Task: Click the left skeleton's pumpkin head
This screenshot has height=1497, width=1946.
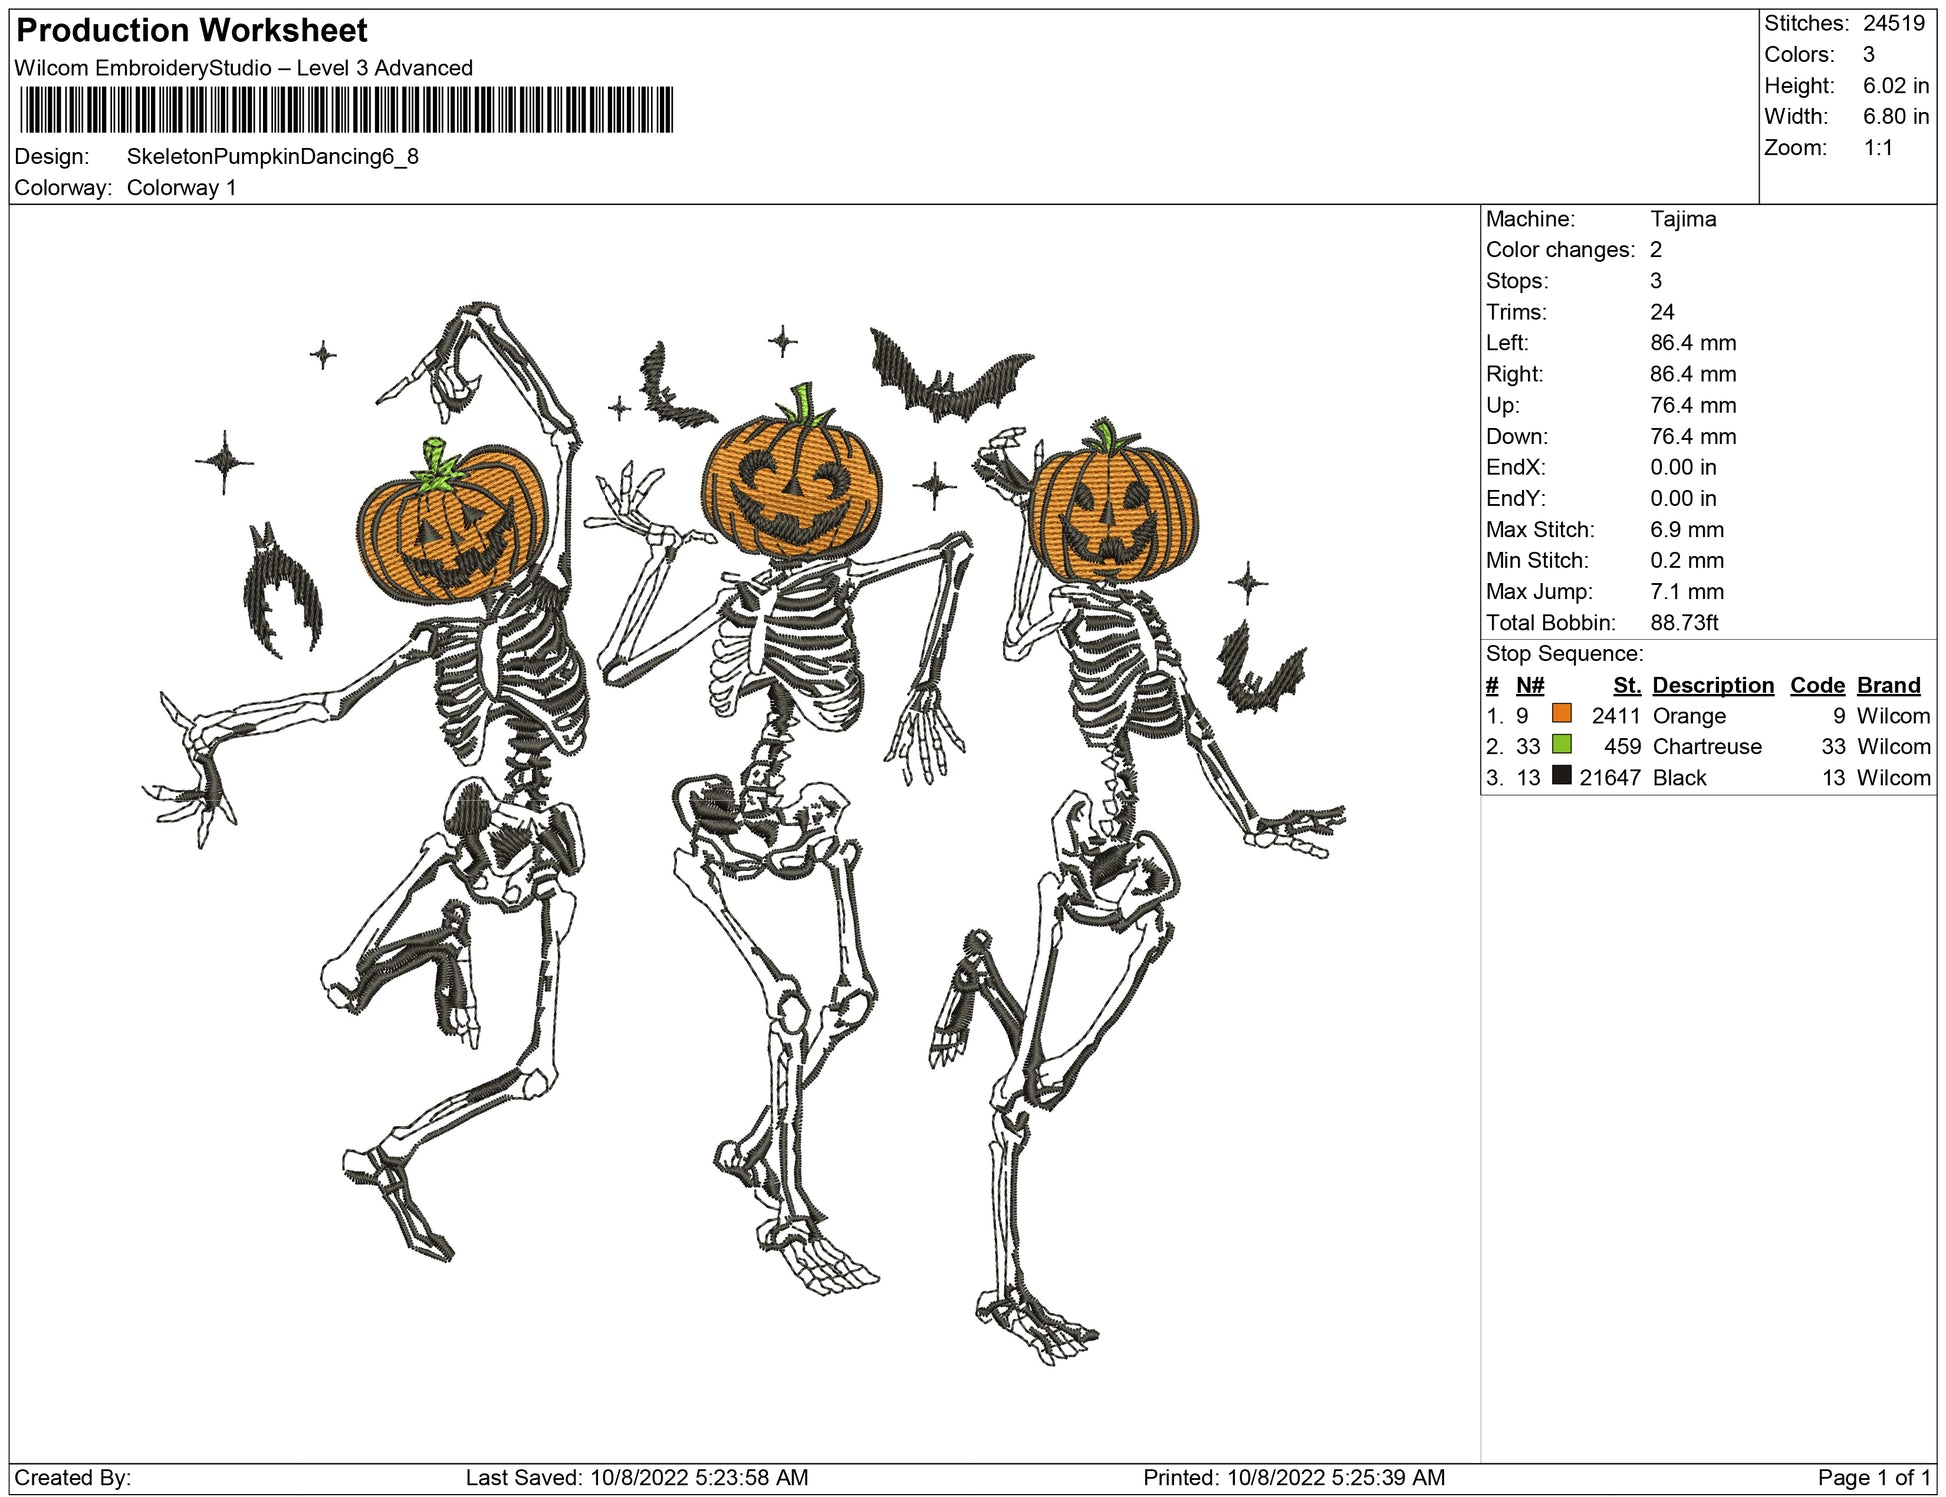Action: (453, 531)
